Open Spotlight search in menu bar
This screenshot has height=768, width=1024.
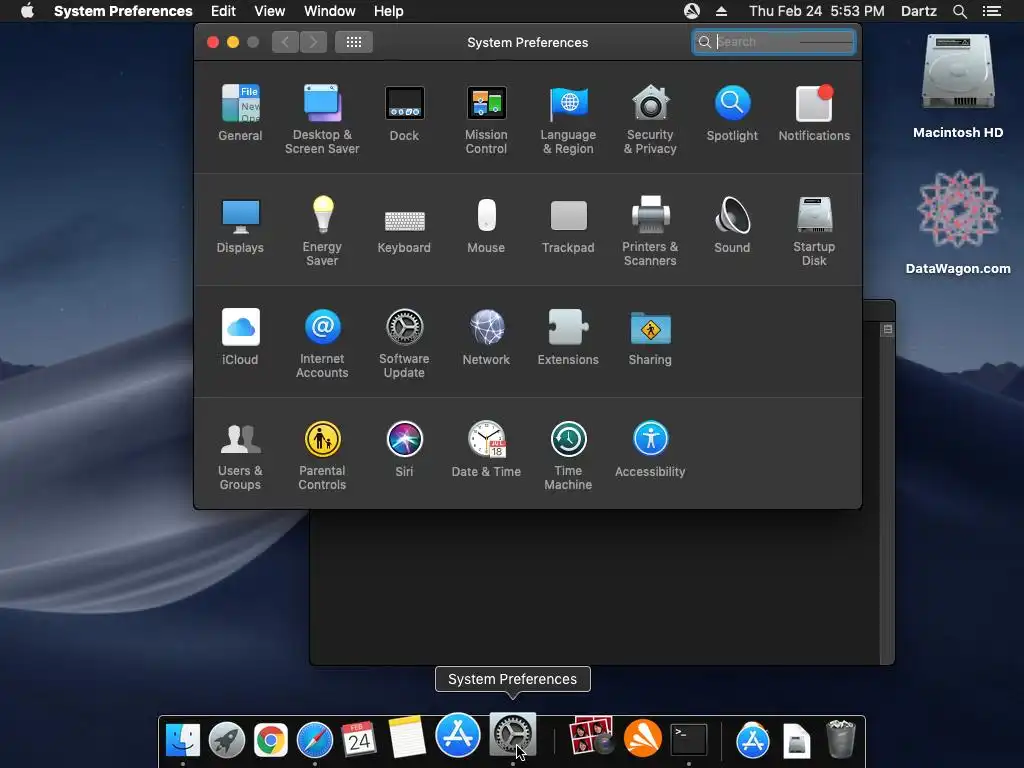click(959, 11)
